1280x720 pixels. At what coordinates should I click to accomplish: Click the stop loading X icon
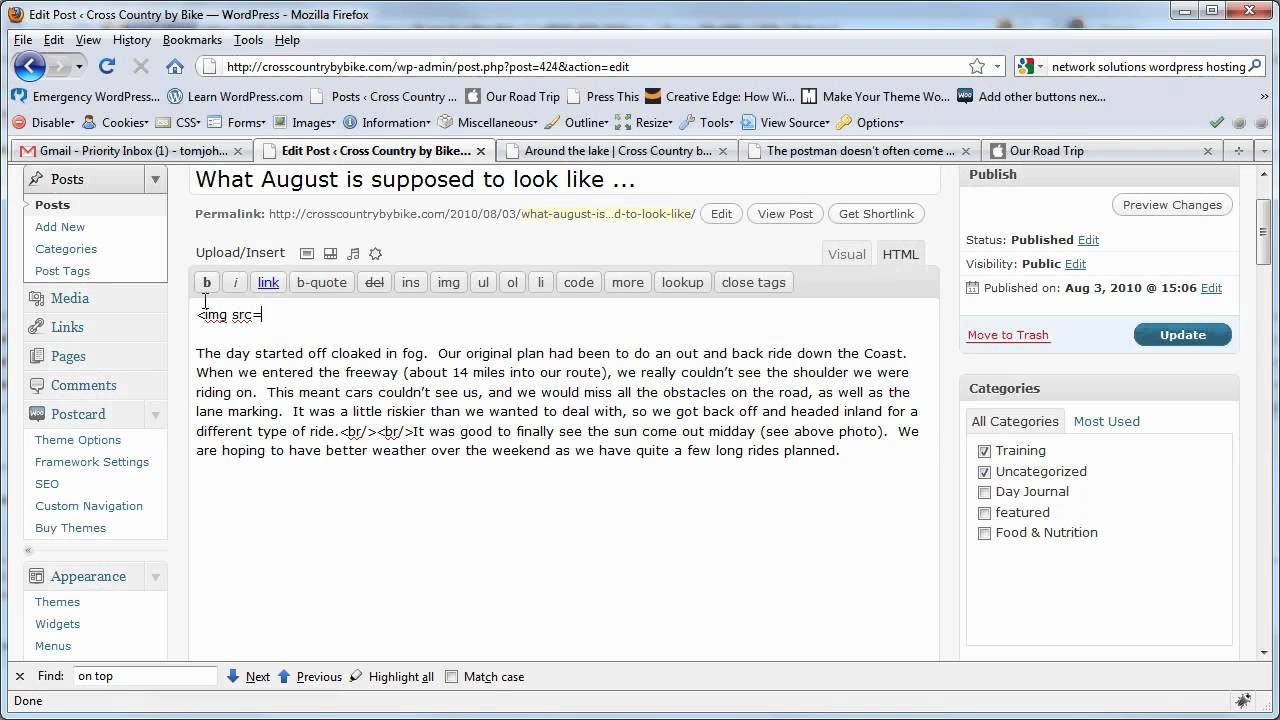pyautogui.click(x=141, y=67)
